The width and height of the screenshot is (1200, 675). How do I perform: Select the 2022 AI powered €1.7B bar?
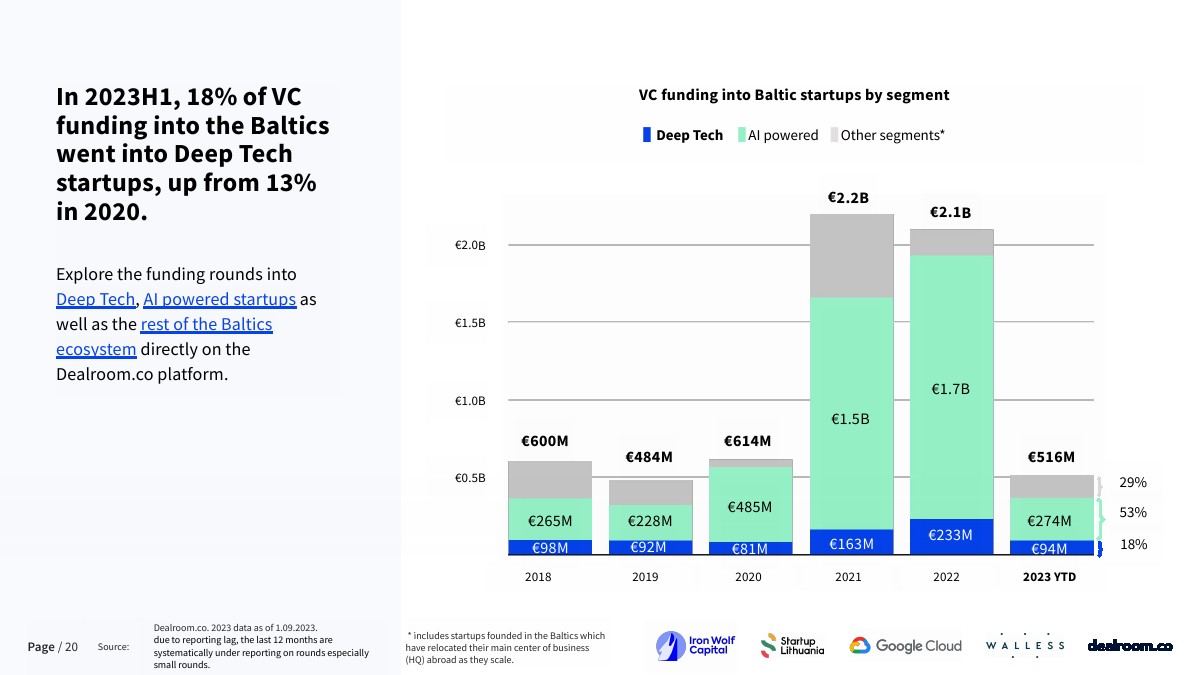(951, 387)
